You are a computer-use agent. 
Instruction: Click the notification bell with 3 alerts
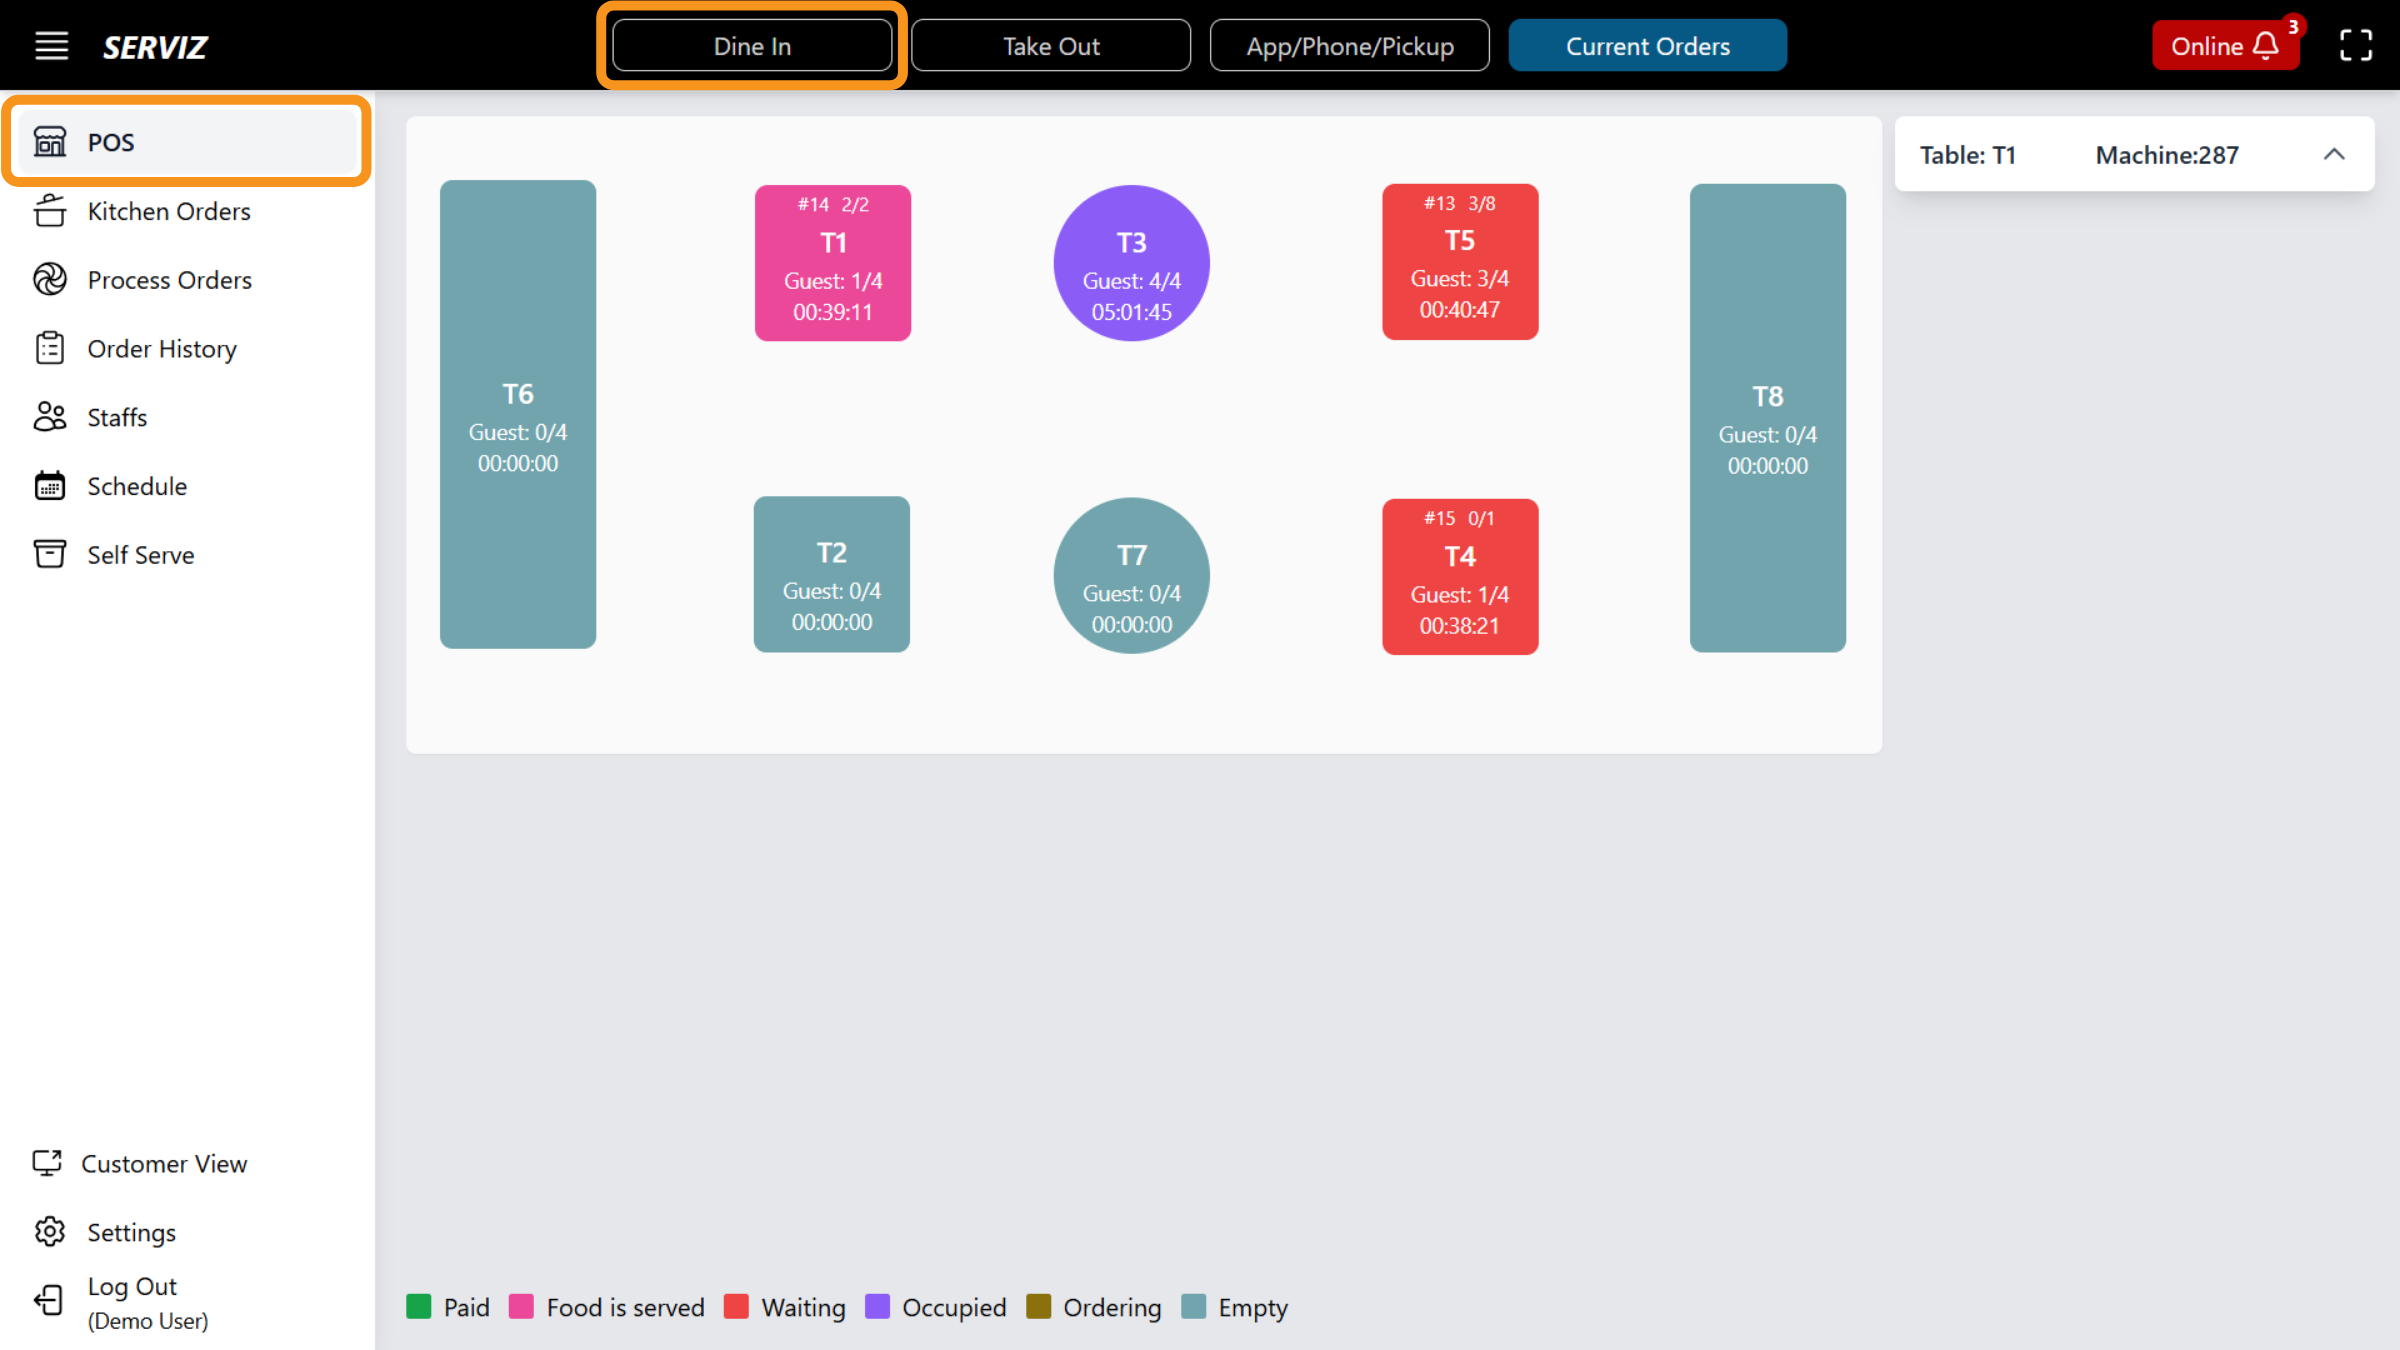tap(2266, 45)
